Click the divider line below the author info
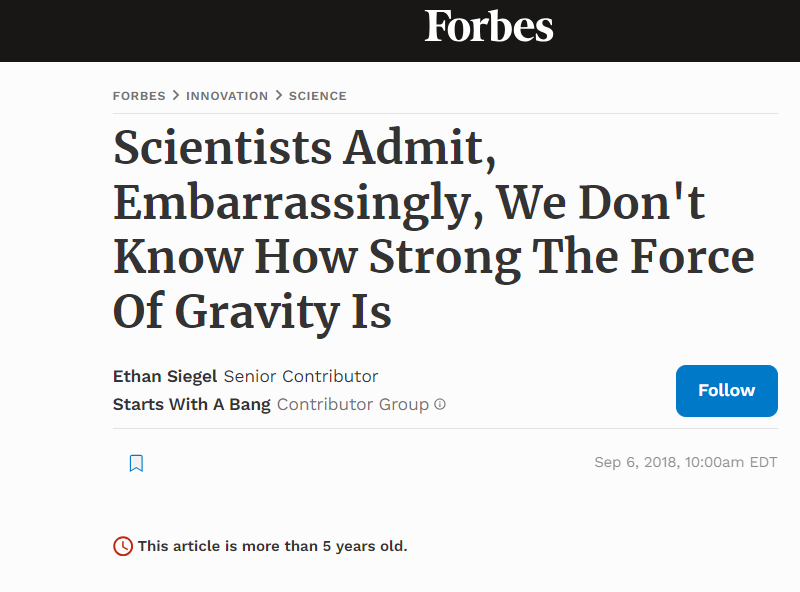This screenshot has width=800, height=592. point(445,429)
